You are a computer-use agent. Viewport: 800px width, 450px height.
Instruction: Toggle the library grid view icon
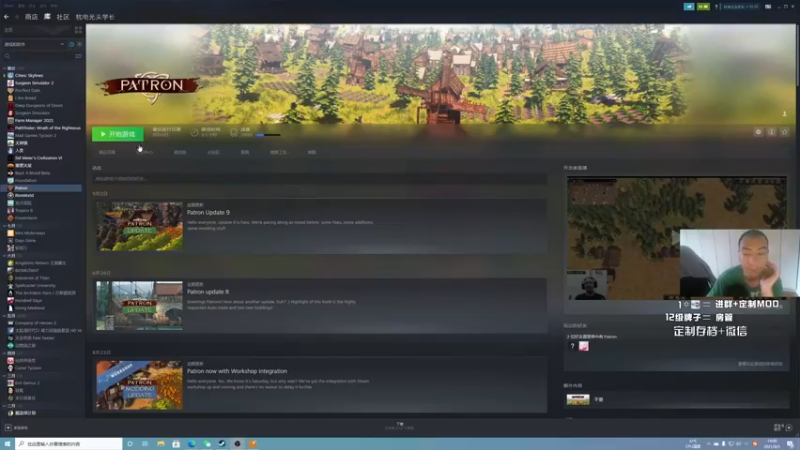(x=79, y=31)
